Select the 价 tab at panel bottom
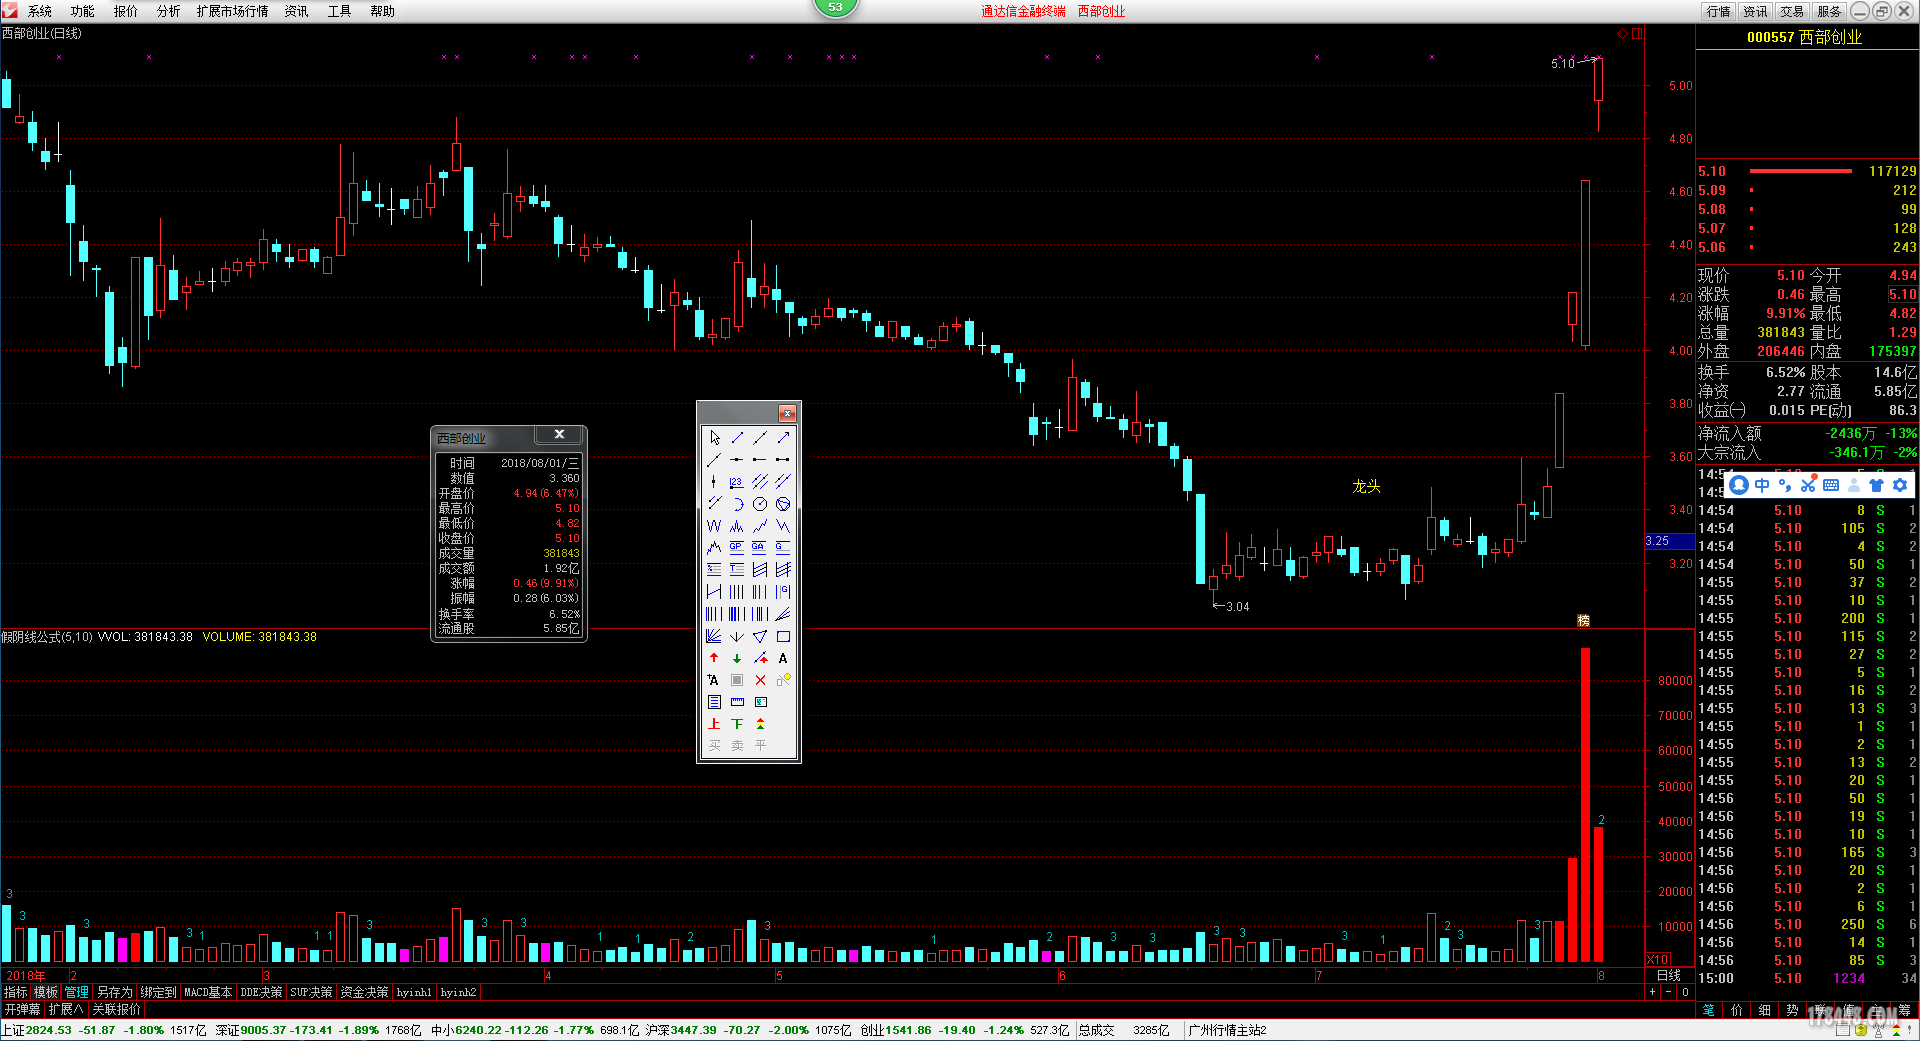 (x=1737, y=1010)
